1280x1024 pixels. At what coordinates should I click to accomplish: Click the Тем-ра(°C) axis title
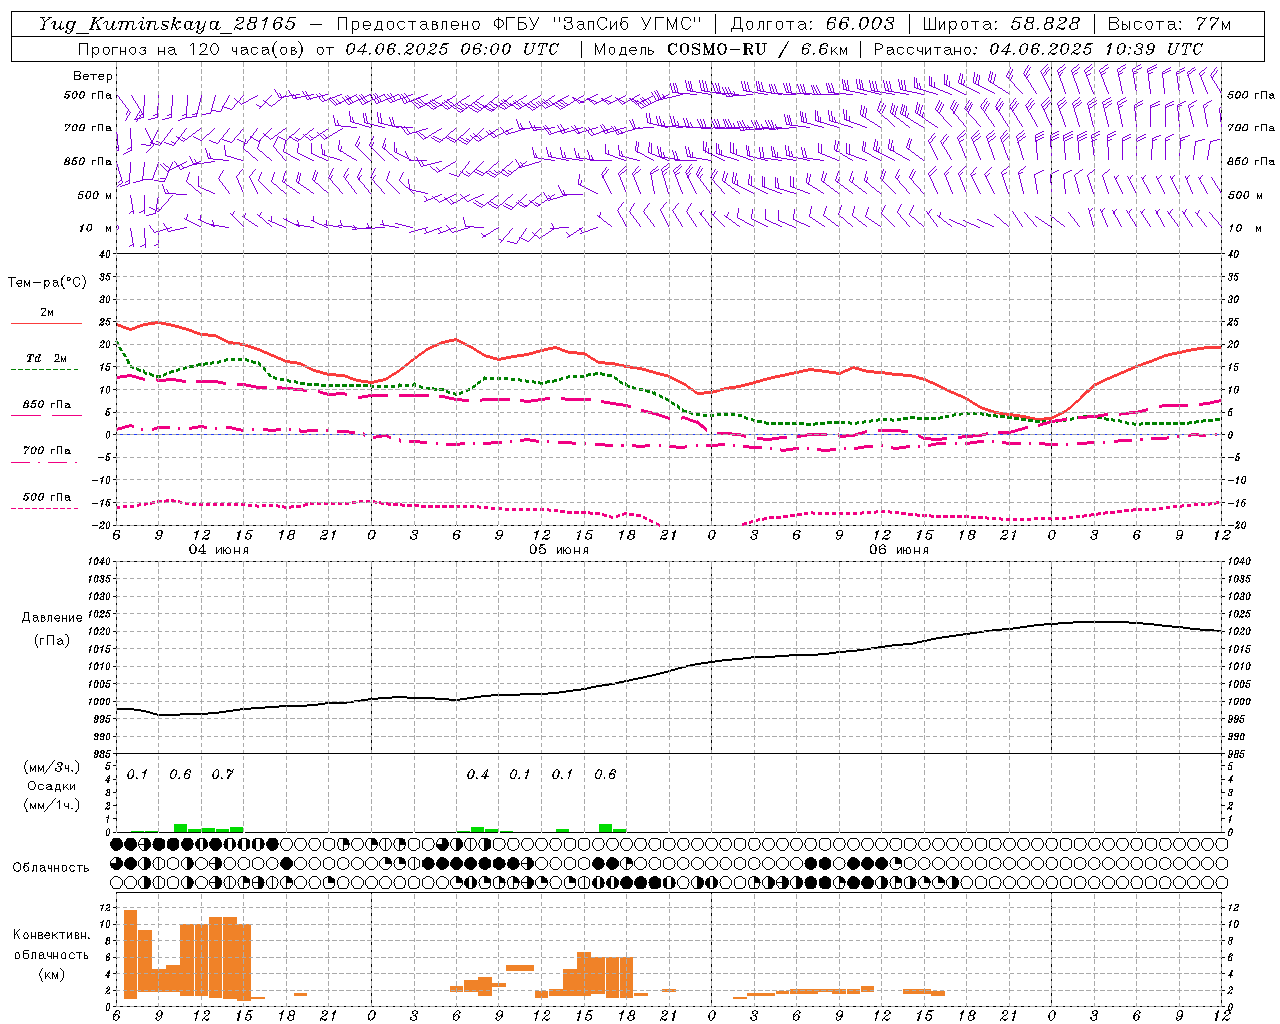pos(47,283)
